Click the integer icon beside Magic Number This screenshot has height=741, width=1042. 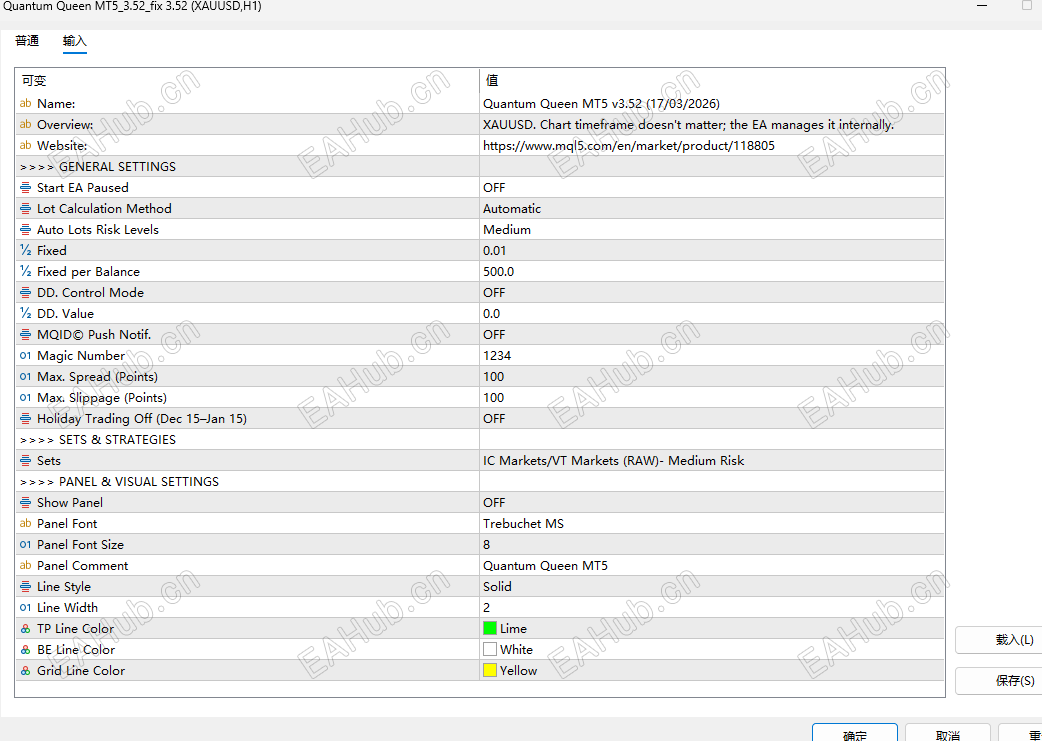pyautogui.click(x=25, y=356)
